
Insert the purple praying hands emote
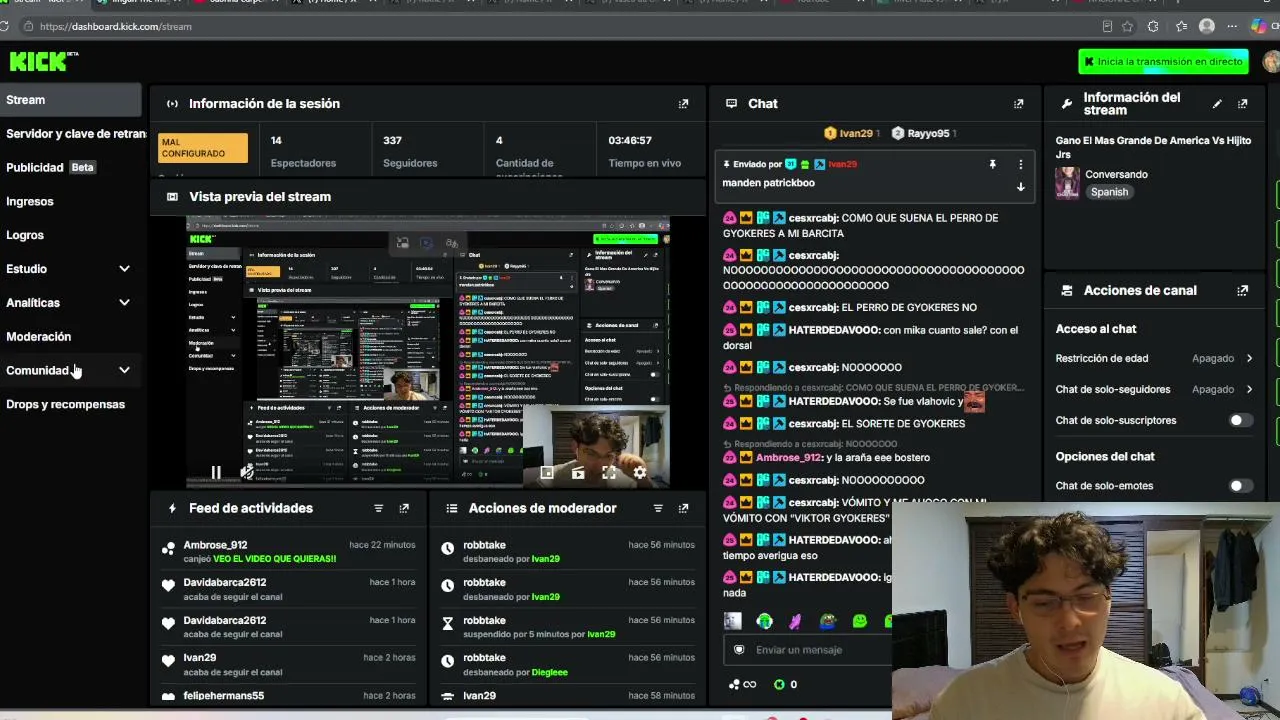coord(796,621)
